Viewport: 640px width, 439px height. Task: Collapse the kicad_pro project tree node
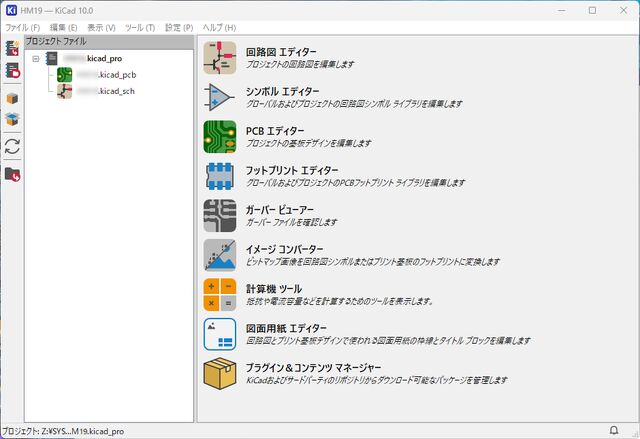click(x=36, y=59)
